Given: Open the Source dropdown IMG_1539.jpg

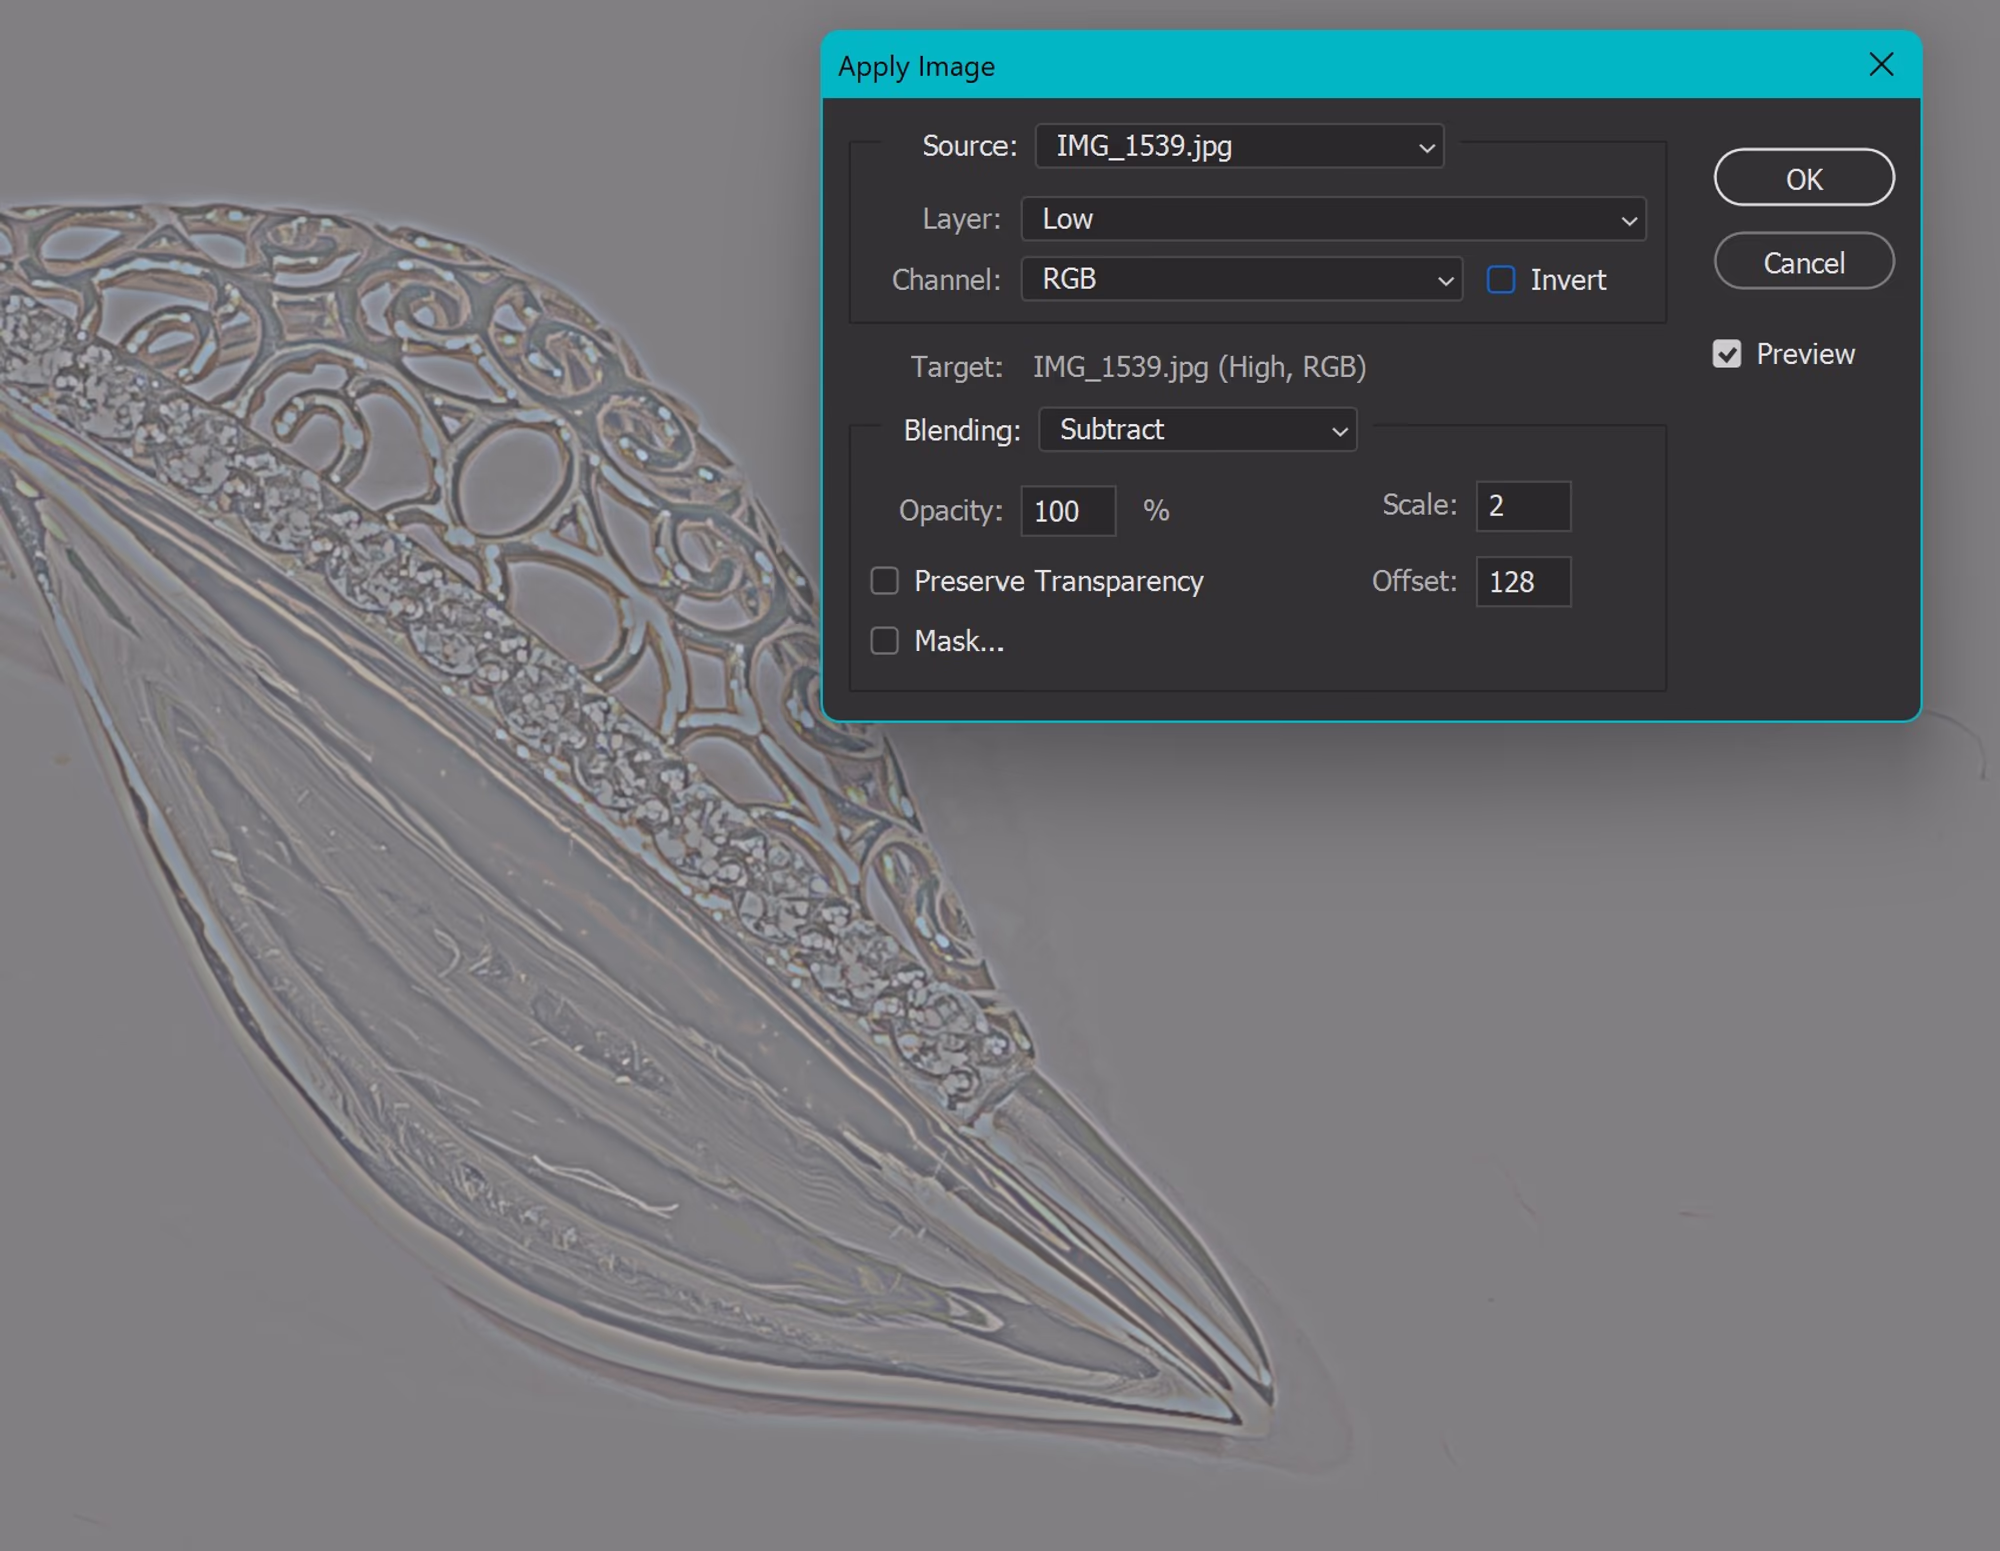Looking at the screenshot, I should [1238, 147].
